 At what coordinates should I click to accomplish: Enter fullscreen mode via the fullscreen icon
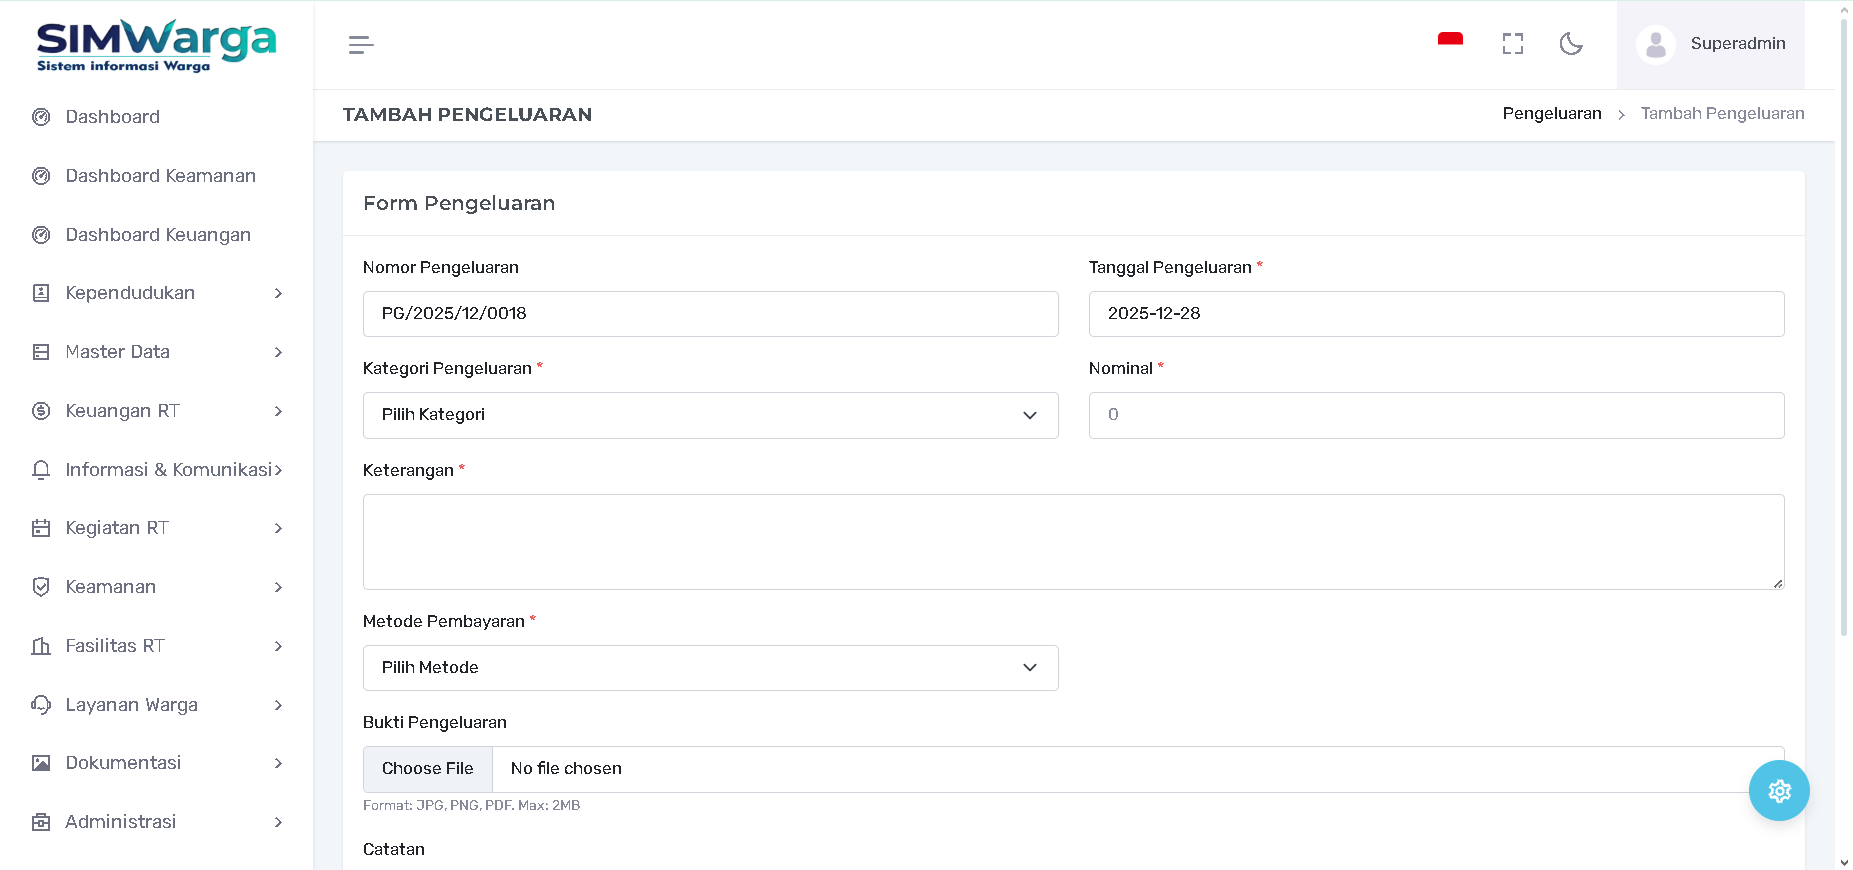click(1512, 44)
